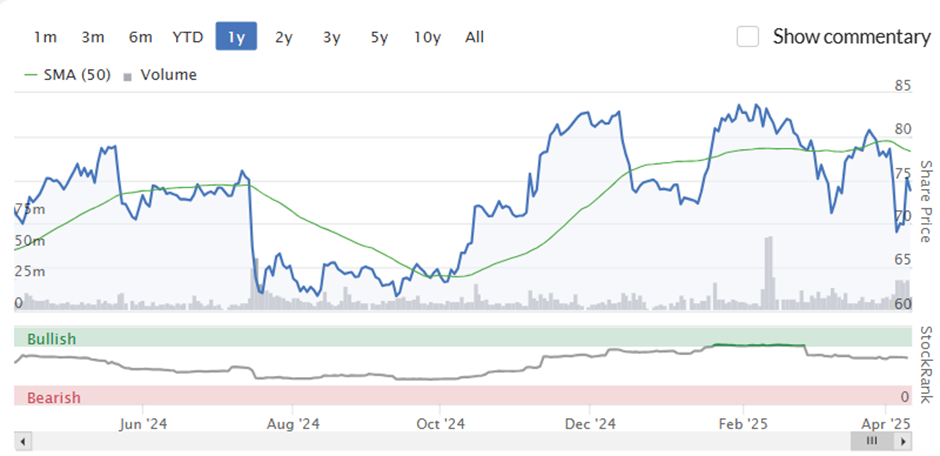940x456 pixels.
Task: Select the 1m time range
Action: [45, 37]
